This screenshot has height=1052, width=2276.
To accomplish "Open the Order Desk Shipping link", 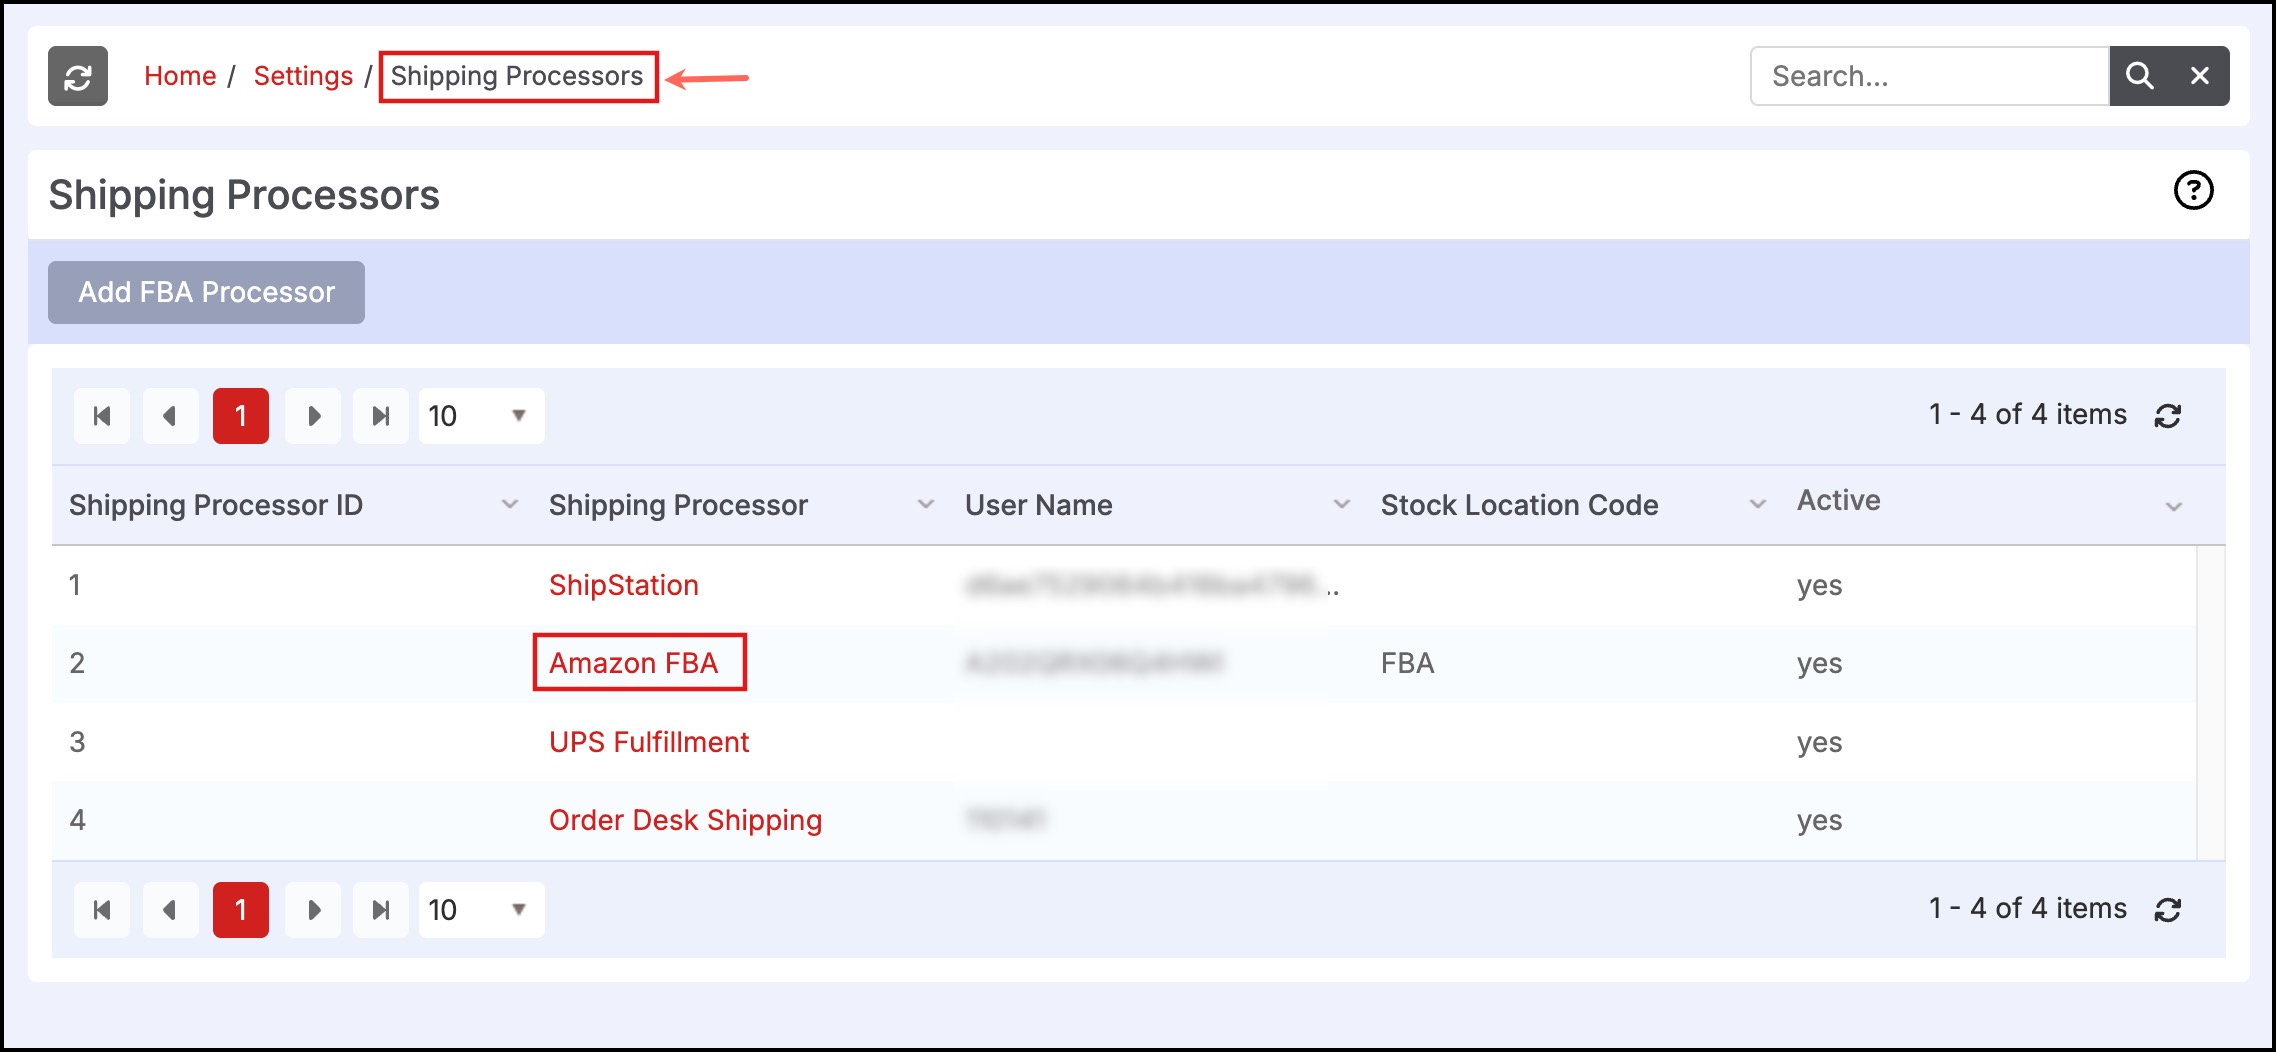I will coord(686,820).
